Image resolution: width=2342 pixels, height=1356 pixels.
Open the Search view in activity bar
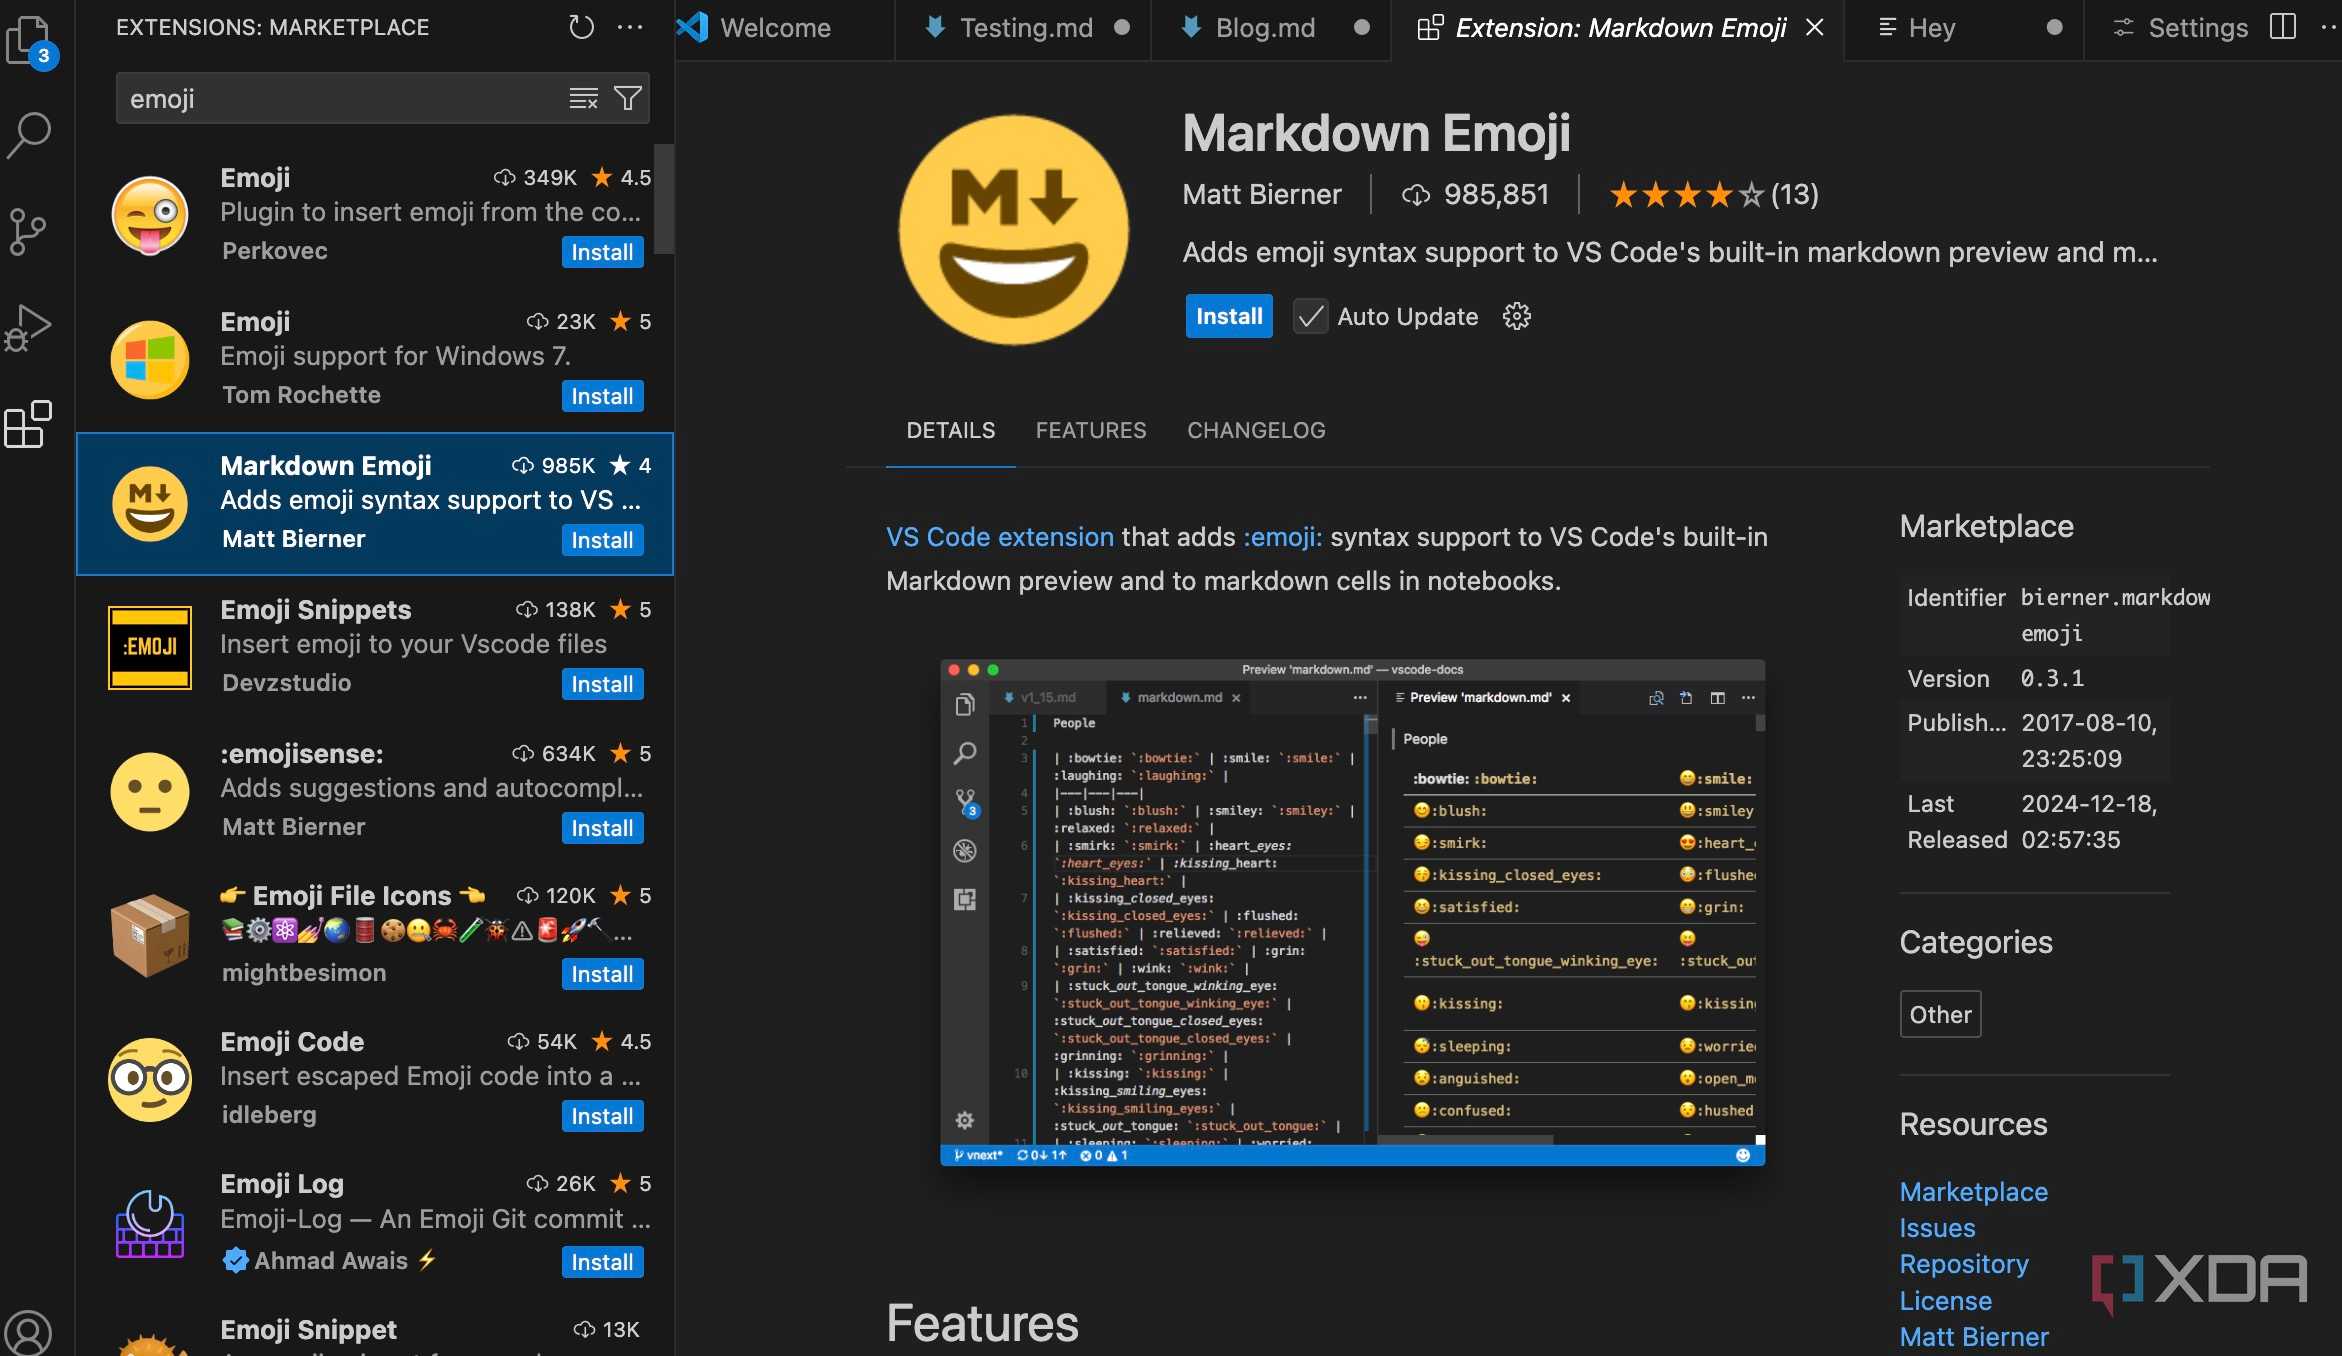click(30, 134)
